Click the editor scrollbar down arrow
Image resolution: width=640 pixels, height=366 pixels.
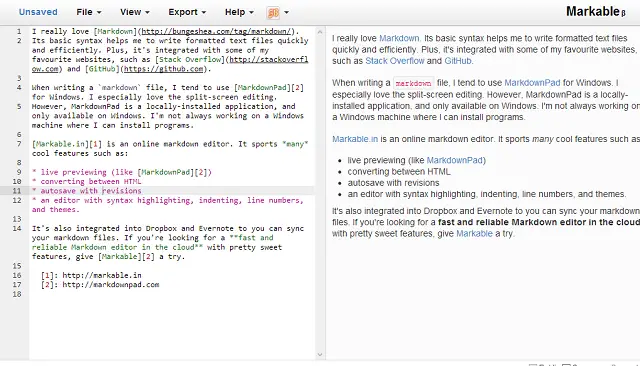(320, 355)
